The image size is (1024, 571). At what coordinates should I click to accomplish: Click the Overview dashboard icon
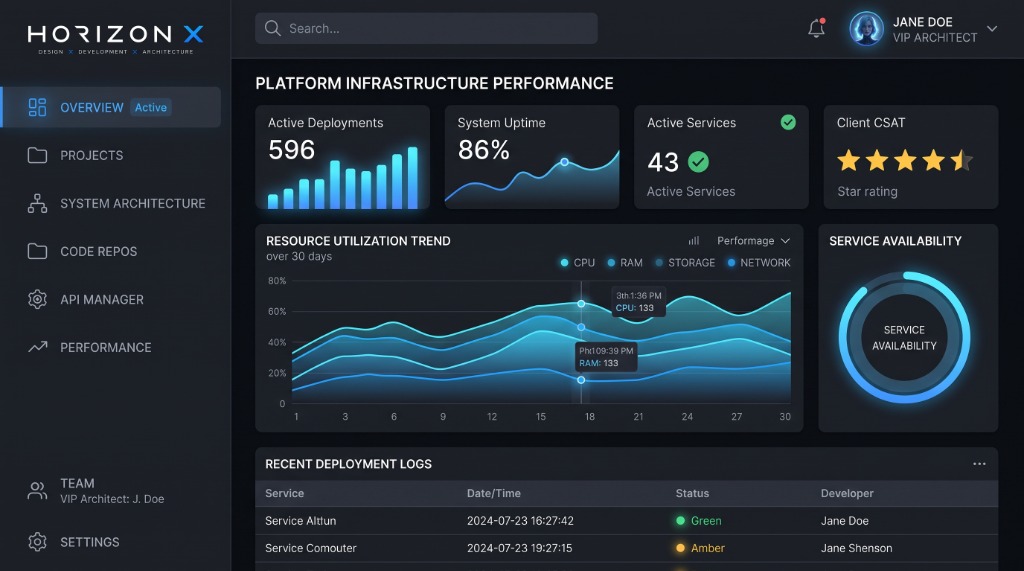(x=37, y=107)
